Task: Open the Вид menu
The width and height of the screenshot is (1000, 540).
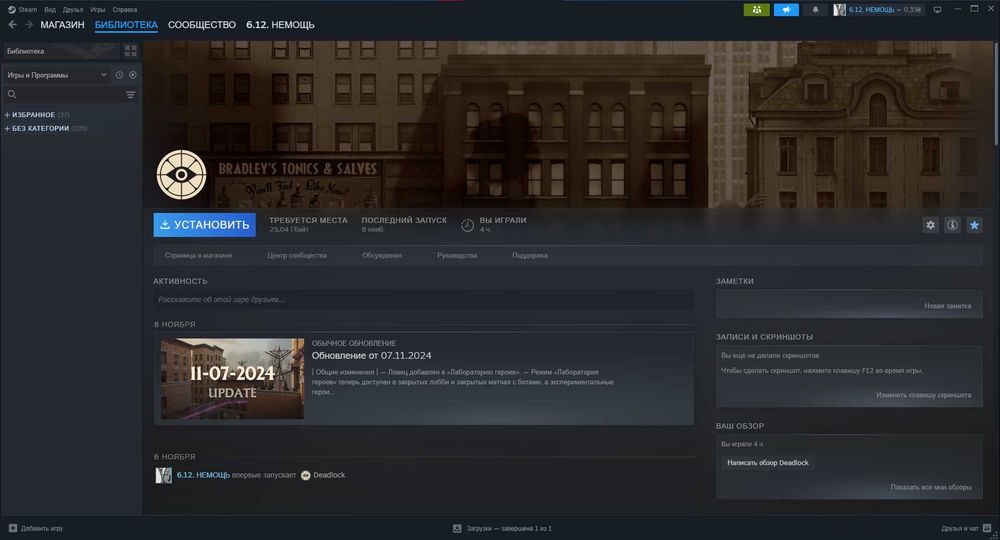Action: (50, 10)
